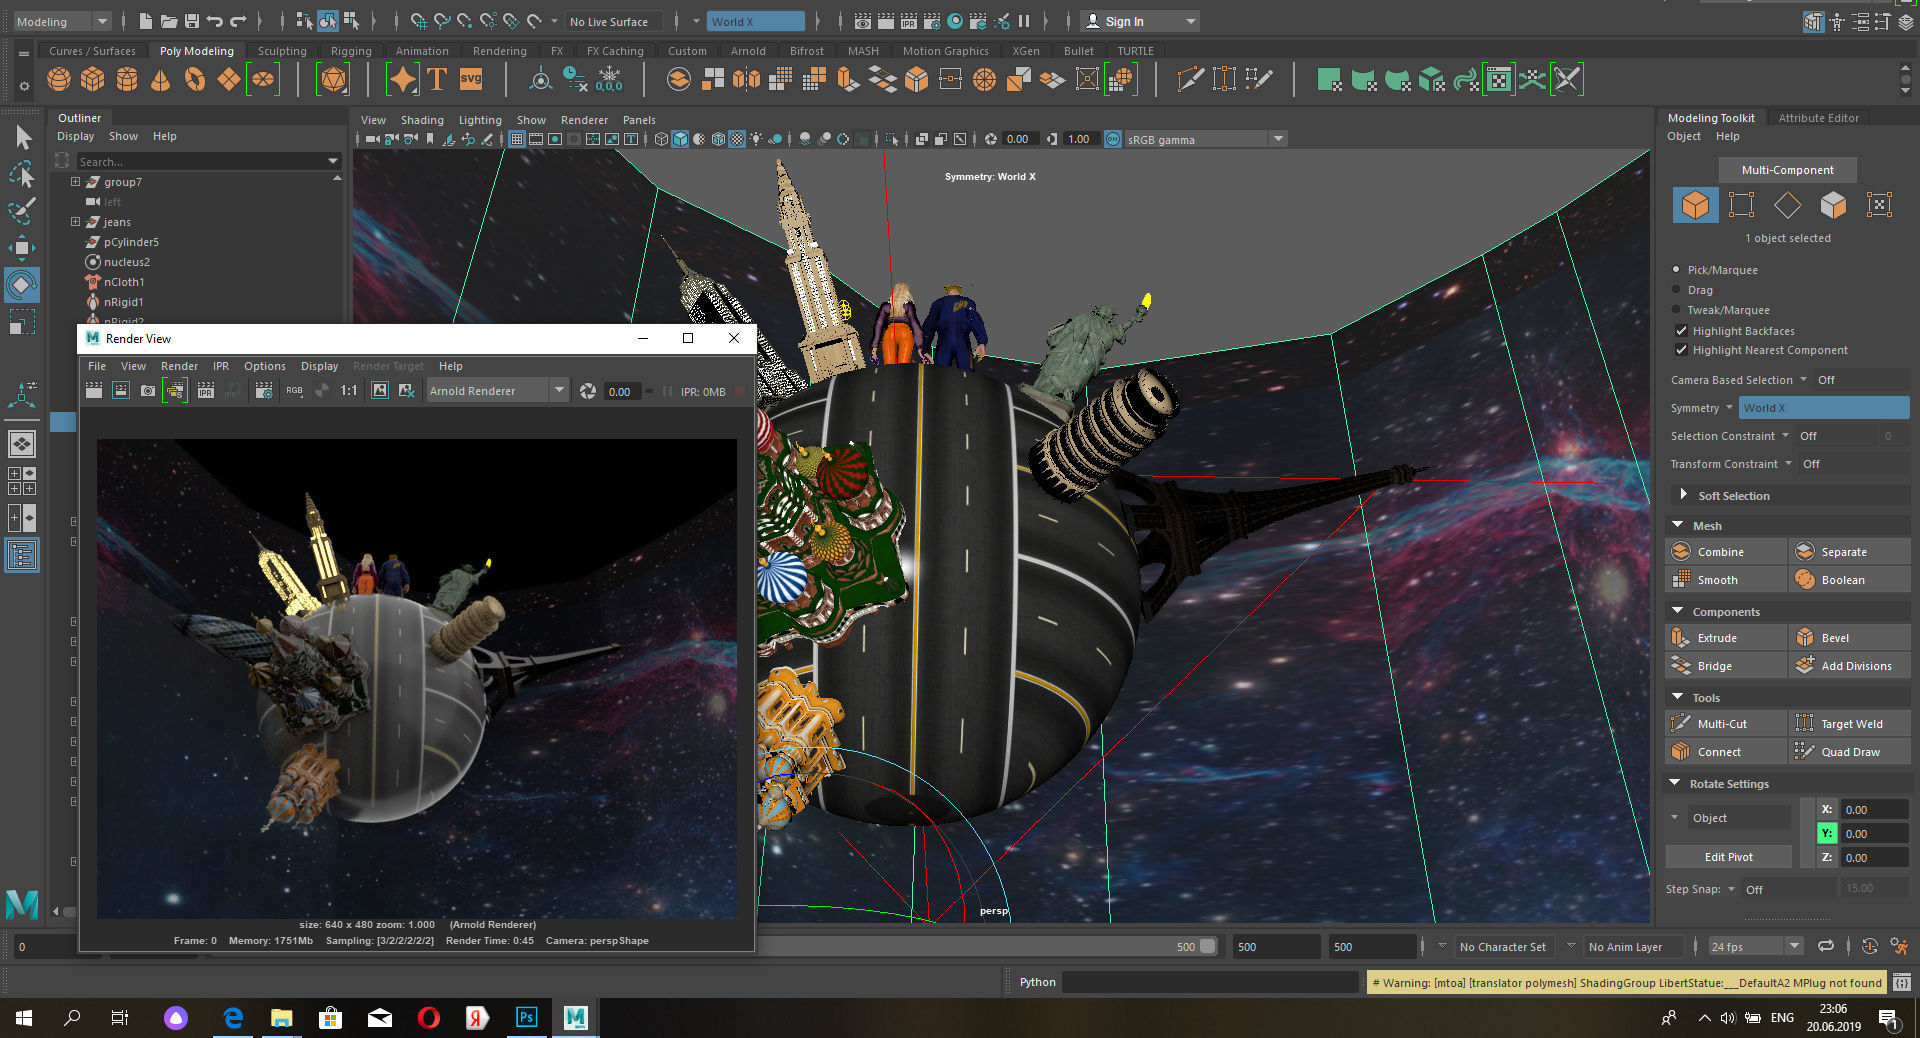Screen dimensions: 1920x1038
Task: Open the Shading menu in viewport panel
Action: [422, 120]
